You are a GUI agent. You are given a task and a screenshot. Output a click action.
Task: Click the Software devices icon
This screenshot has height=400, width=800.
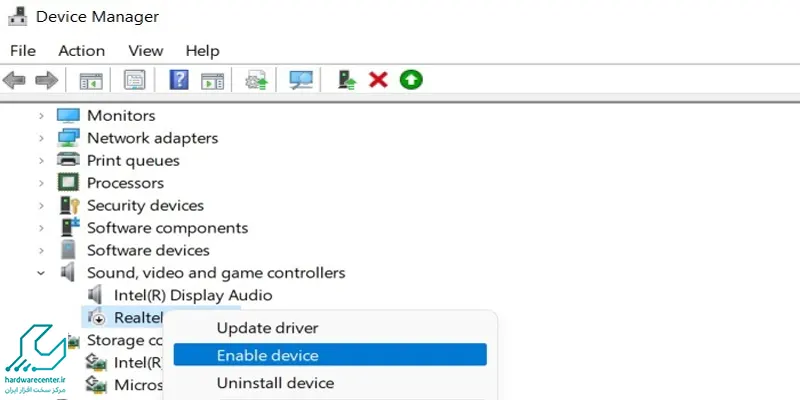pos(68,250)
